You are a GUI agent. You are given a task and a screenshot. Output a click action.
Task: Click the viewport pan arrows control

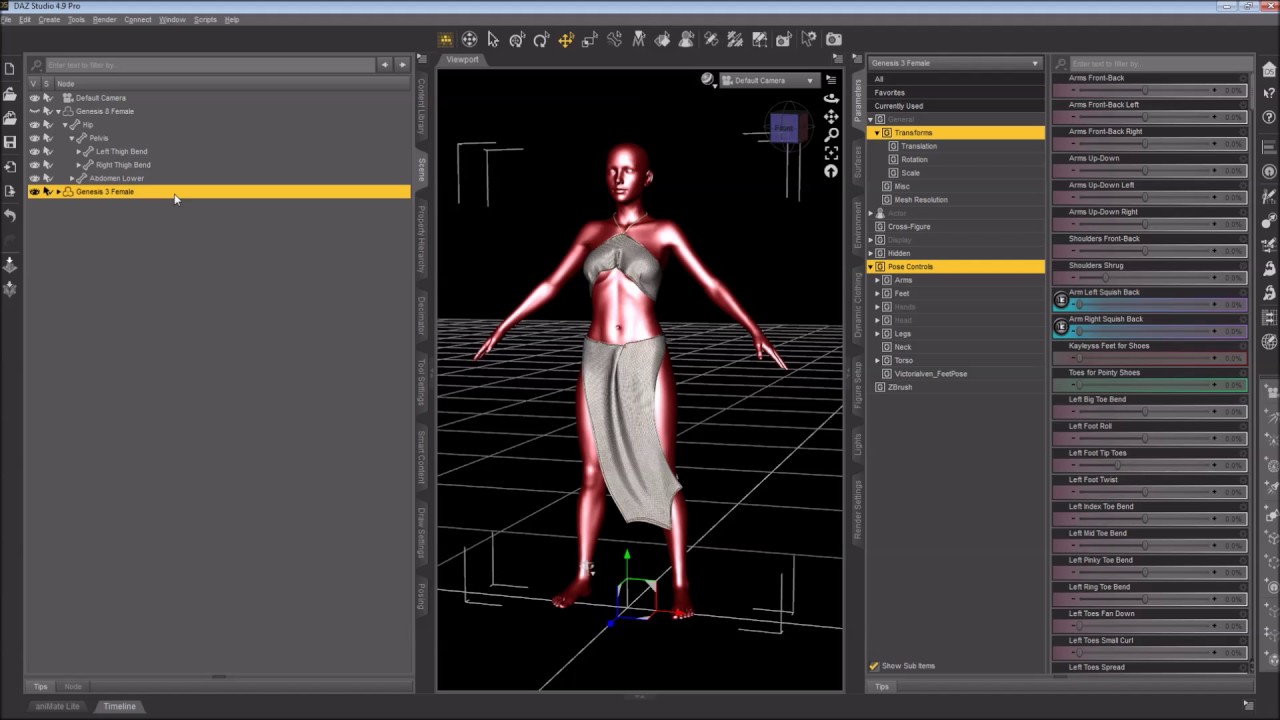831,117
